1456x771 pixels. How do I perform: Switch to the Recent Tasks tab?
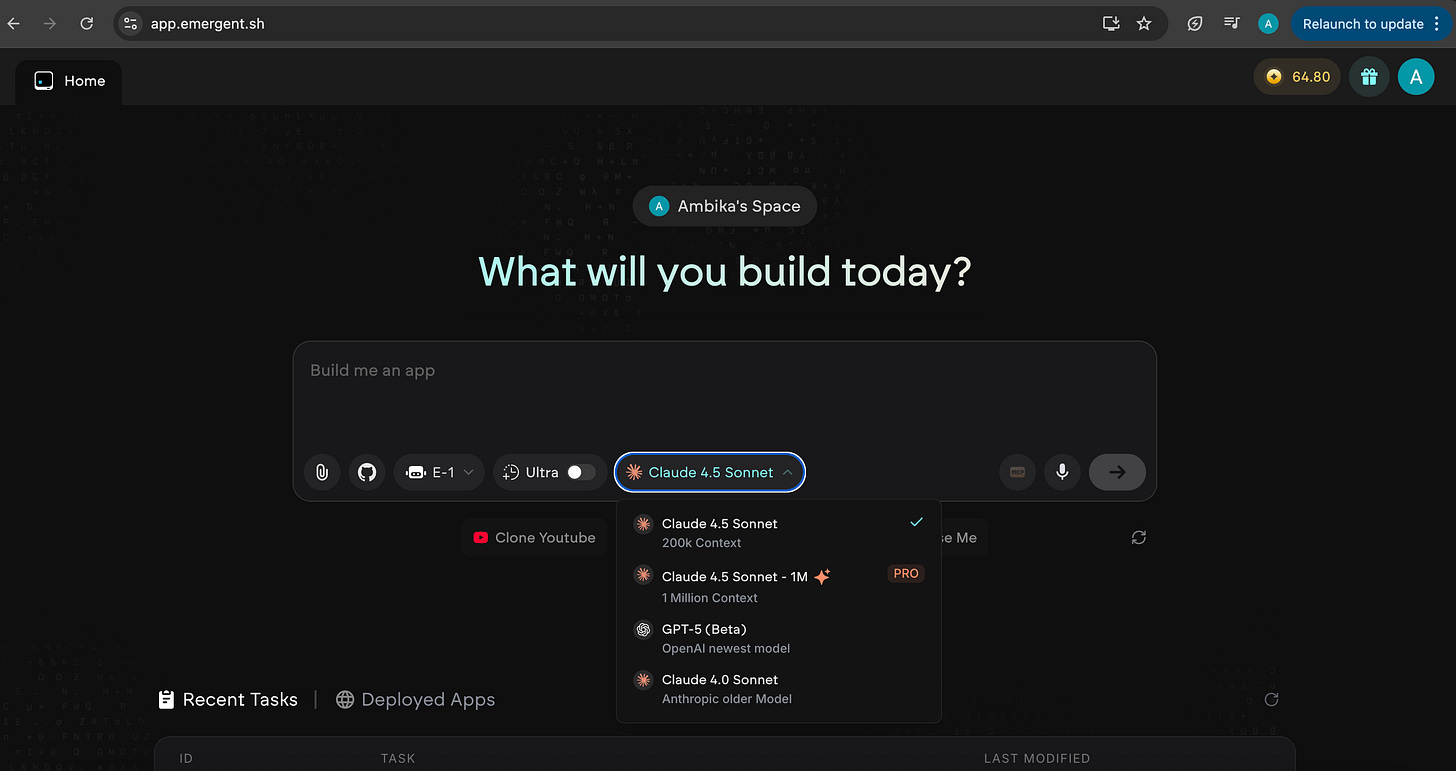228,700
